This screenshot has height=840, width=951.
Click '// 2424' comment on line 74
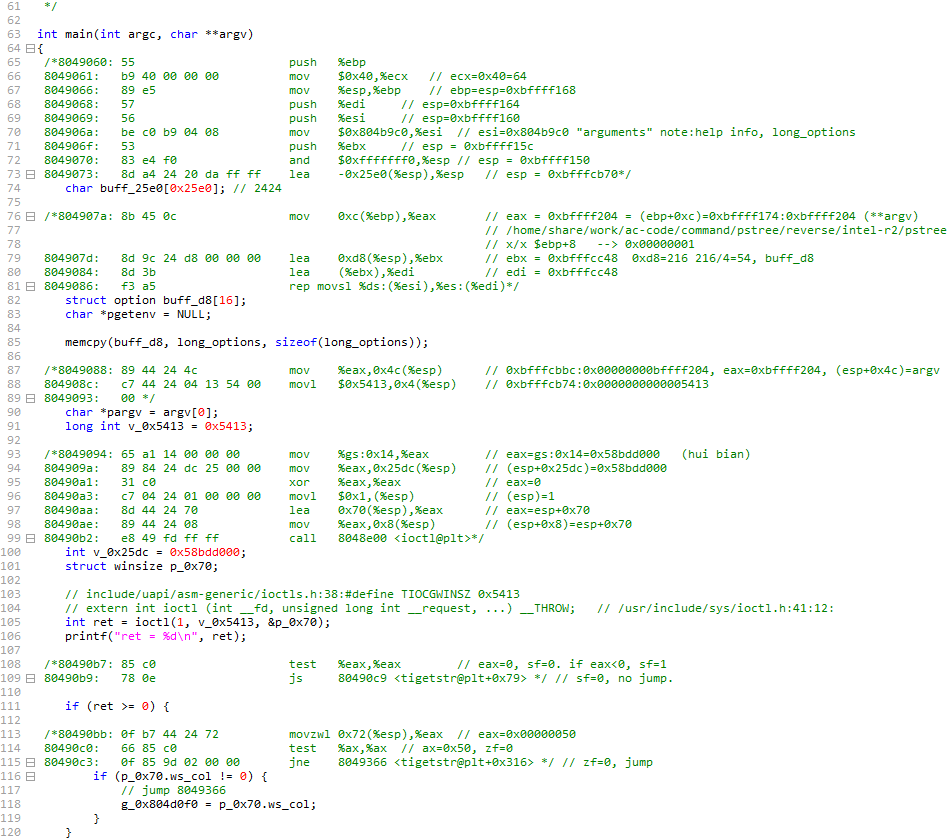[257, 189]
